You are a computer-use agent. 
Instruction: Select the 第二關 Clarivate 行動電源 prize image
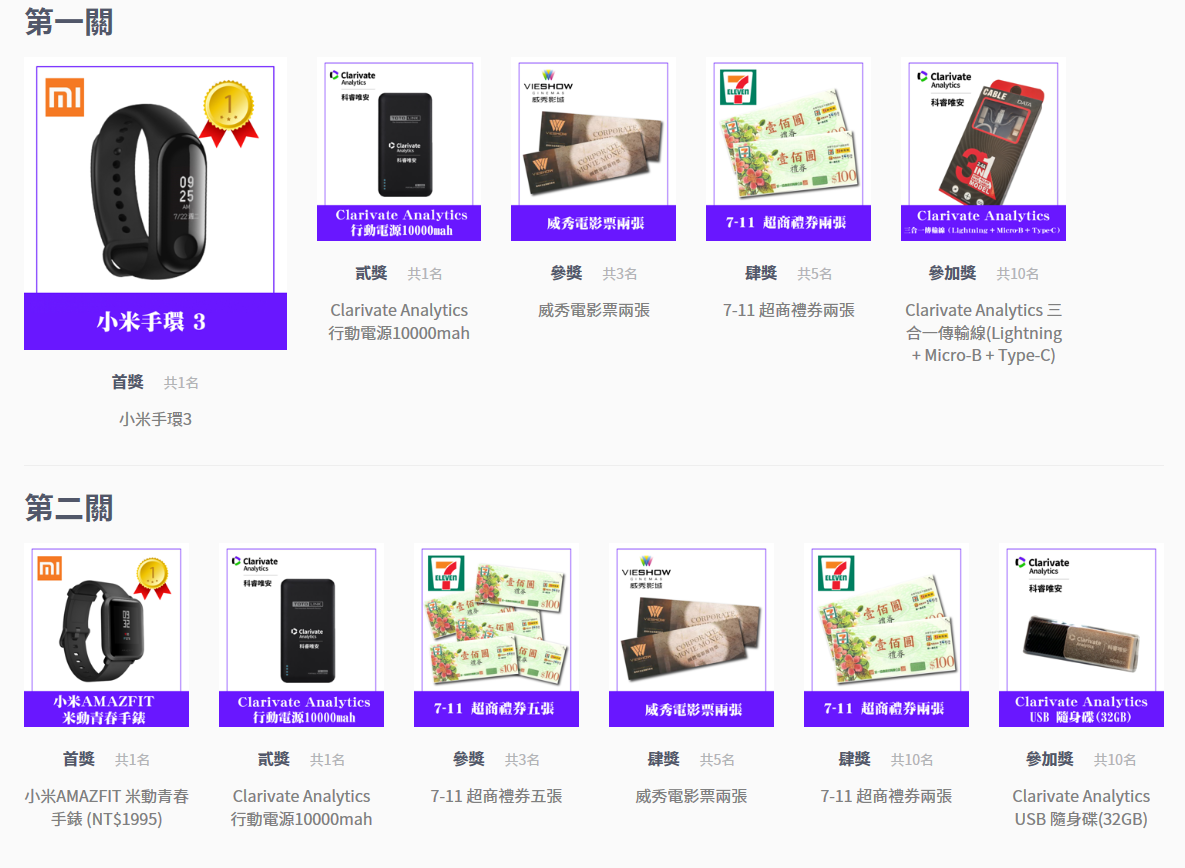(302, 635)
